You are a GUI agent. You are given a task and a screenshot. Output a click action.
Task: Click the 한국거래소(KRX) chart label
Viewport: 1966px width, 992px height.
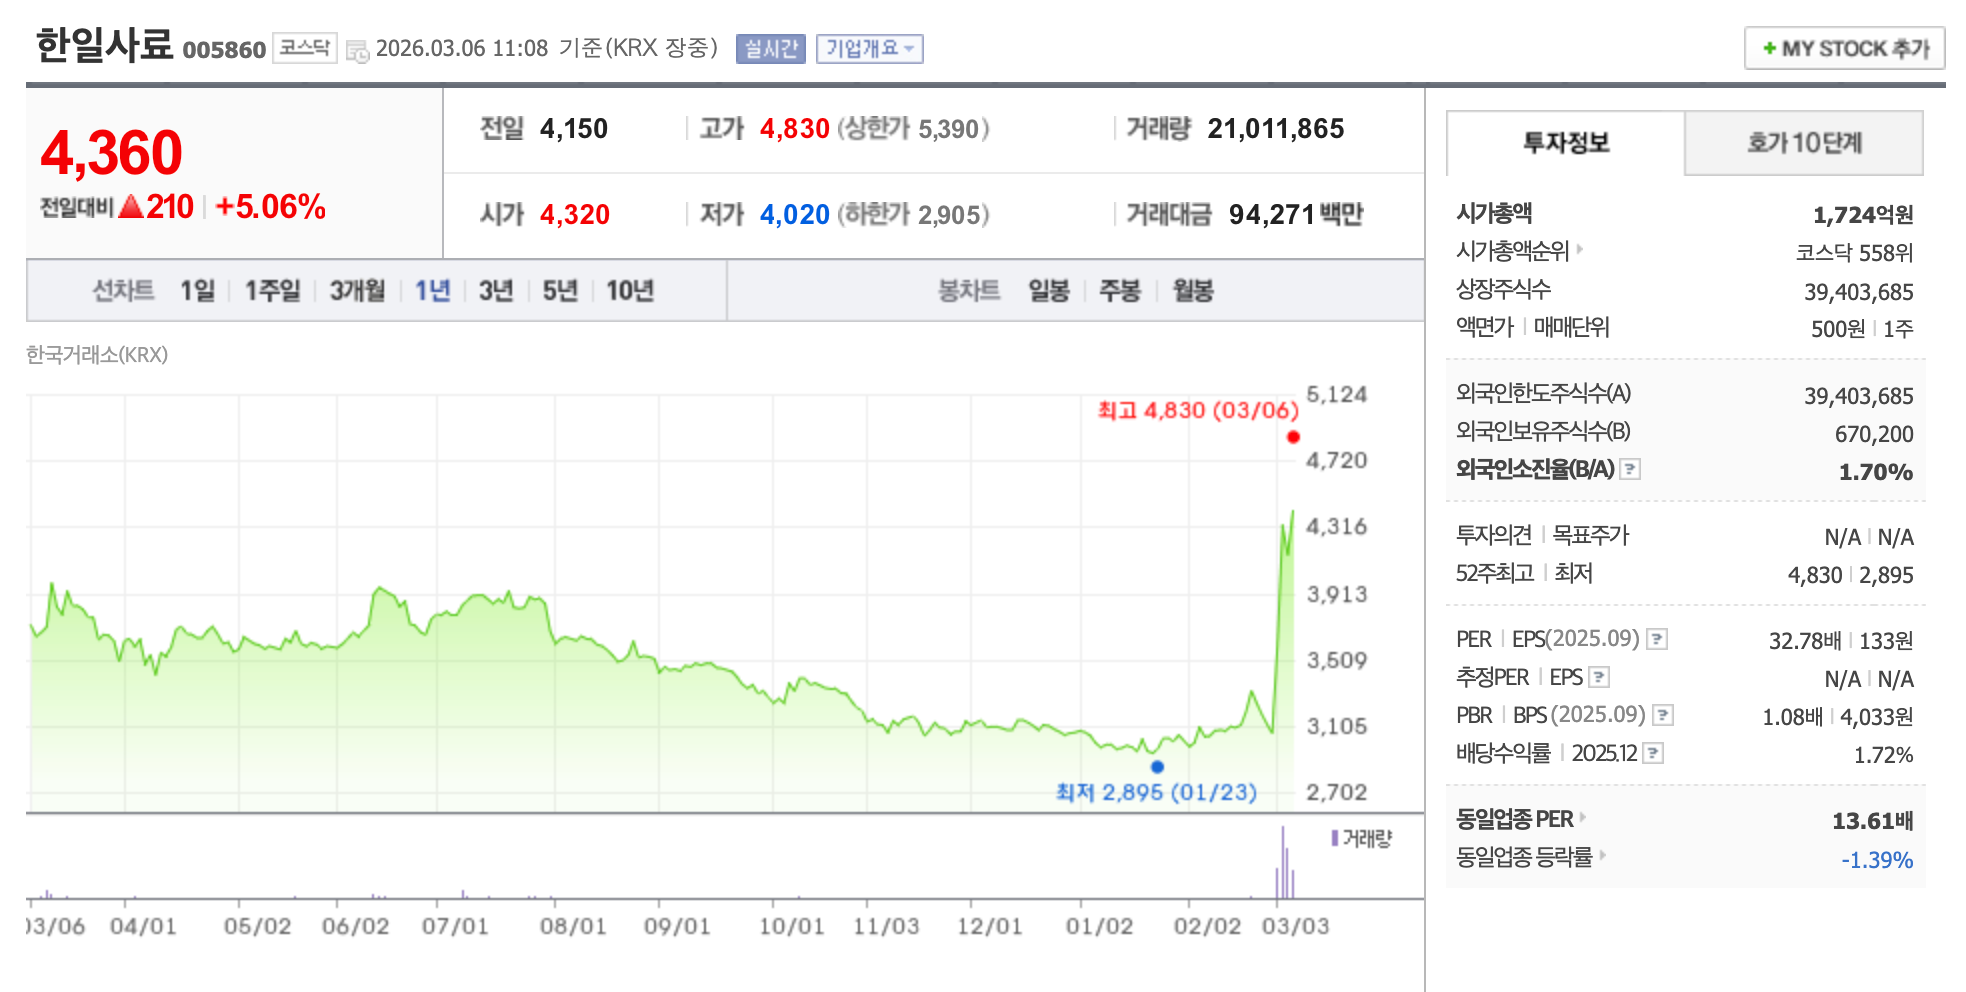(97, 355)
